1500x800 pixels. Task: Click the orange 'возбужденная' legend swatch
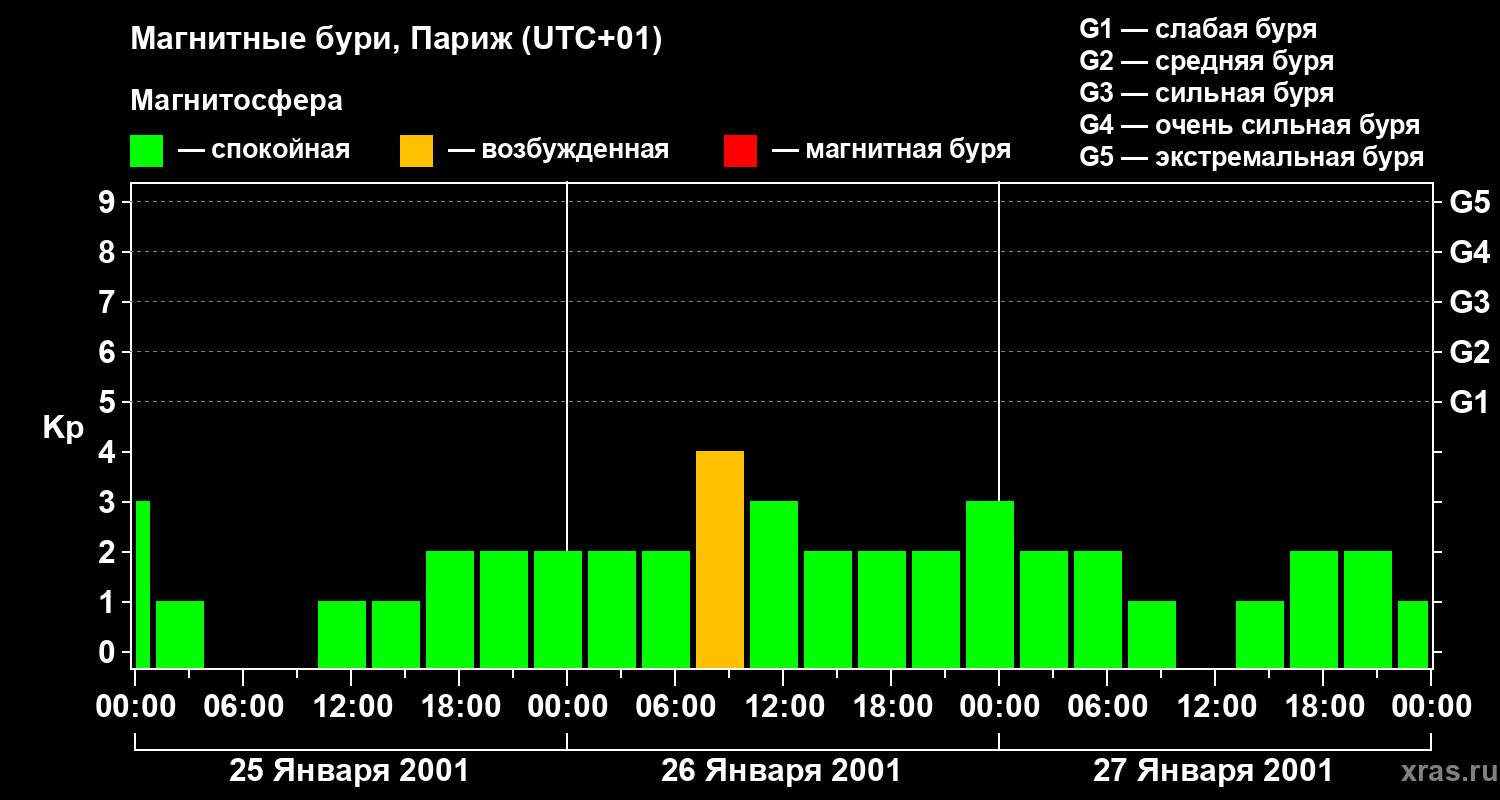(x=416, y=151)
